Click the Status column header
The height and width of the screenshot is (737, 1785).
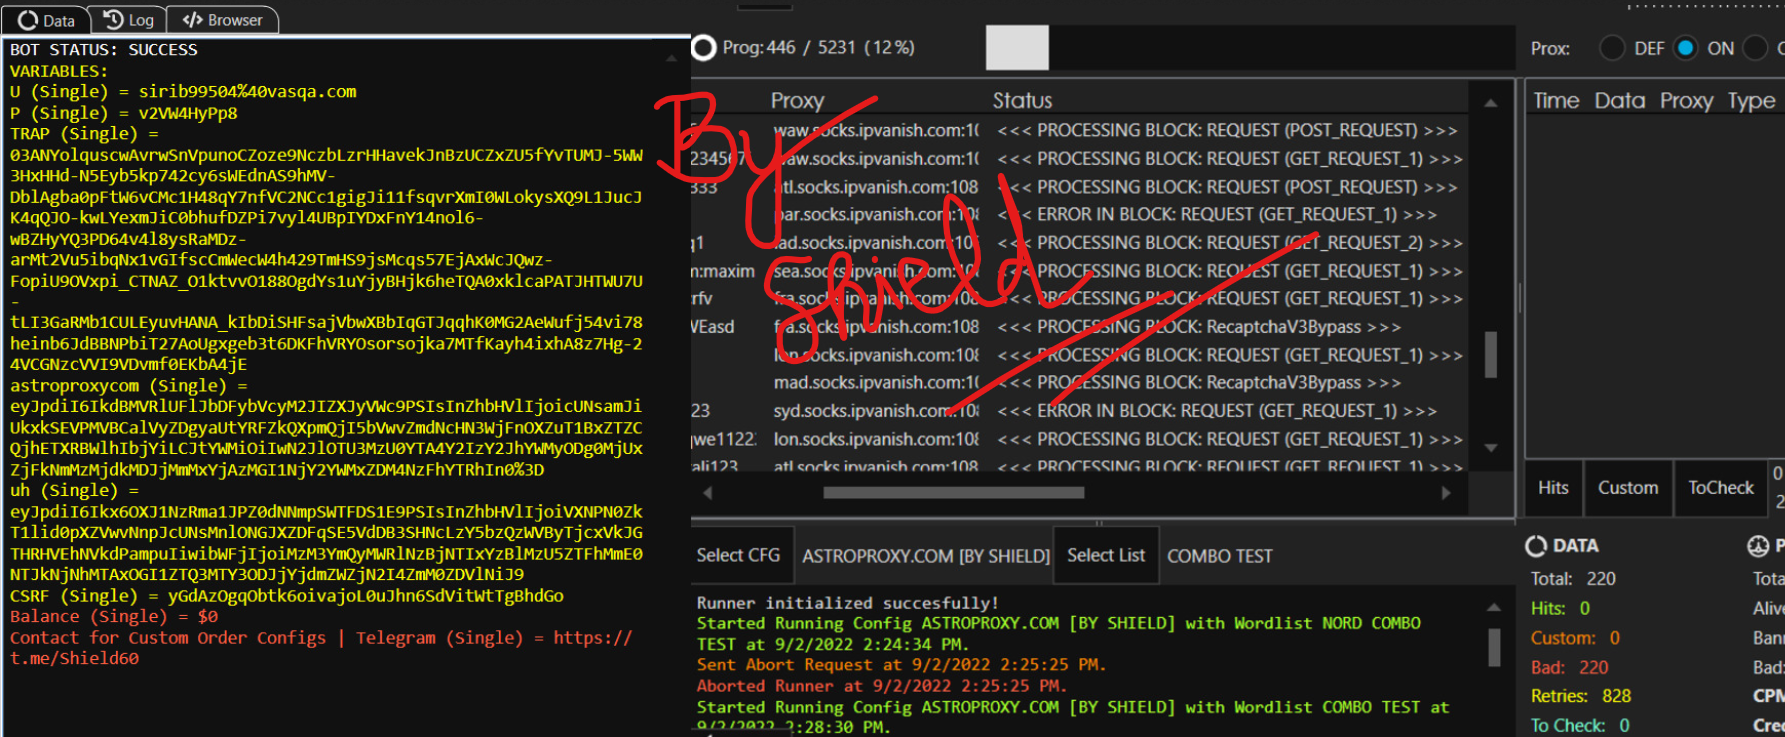[x=1022, y=101]
